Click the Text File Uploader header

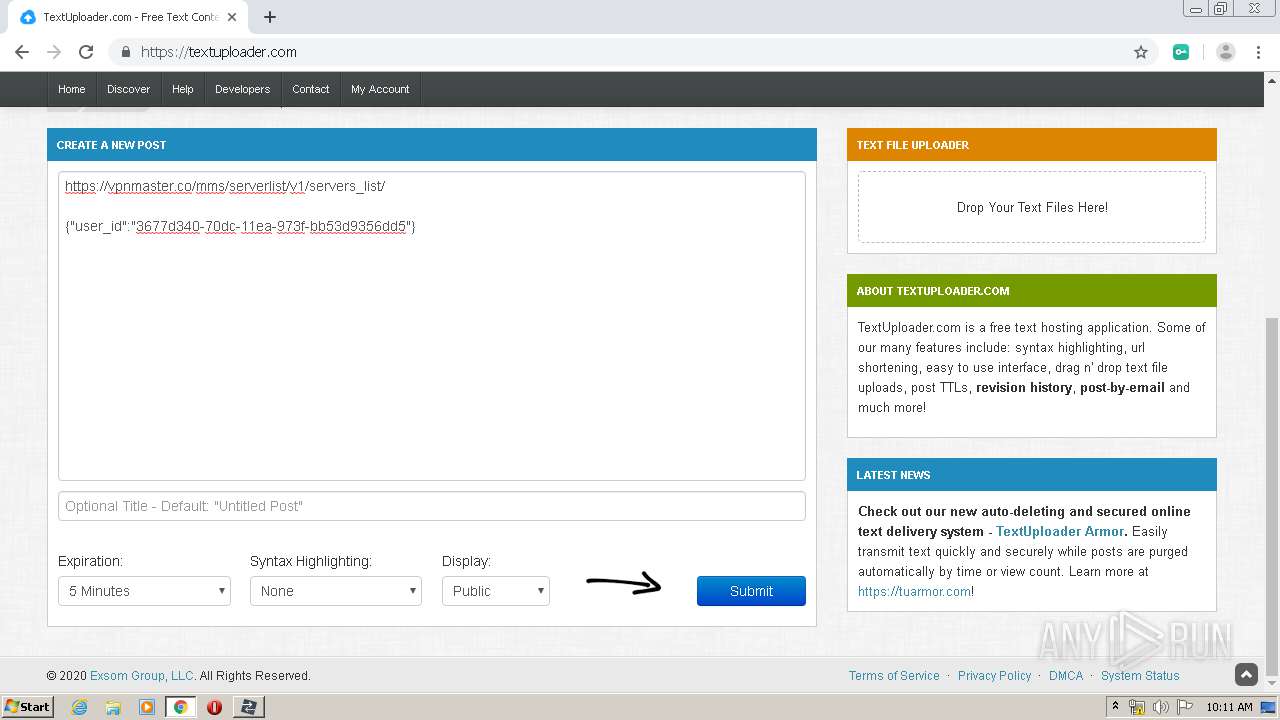1032,145
